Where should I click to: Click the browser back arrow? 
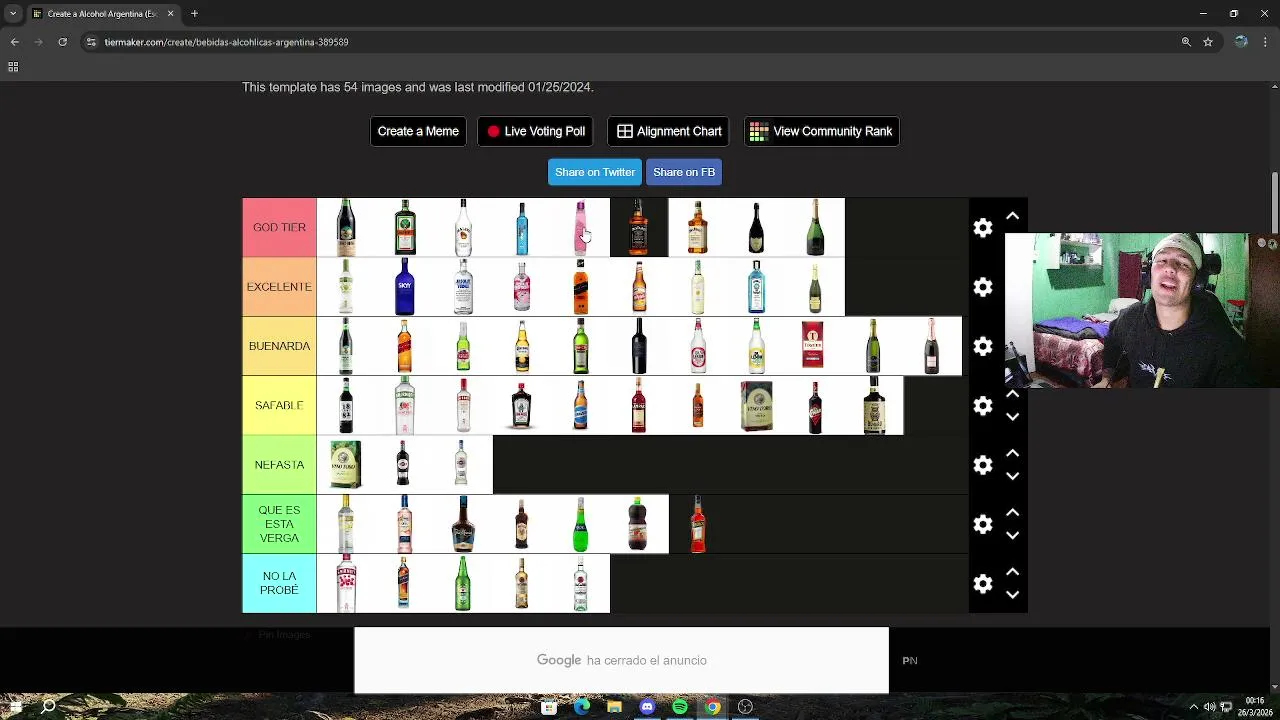(x=14, y=42)
